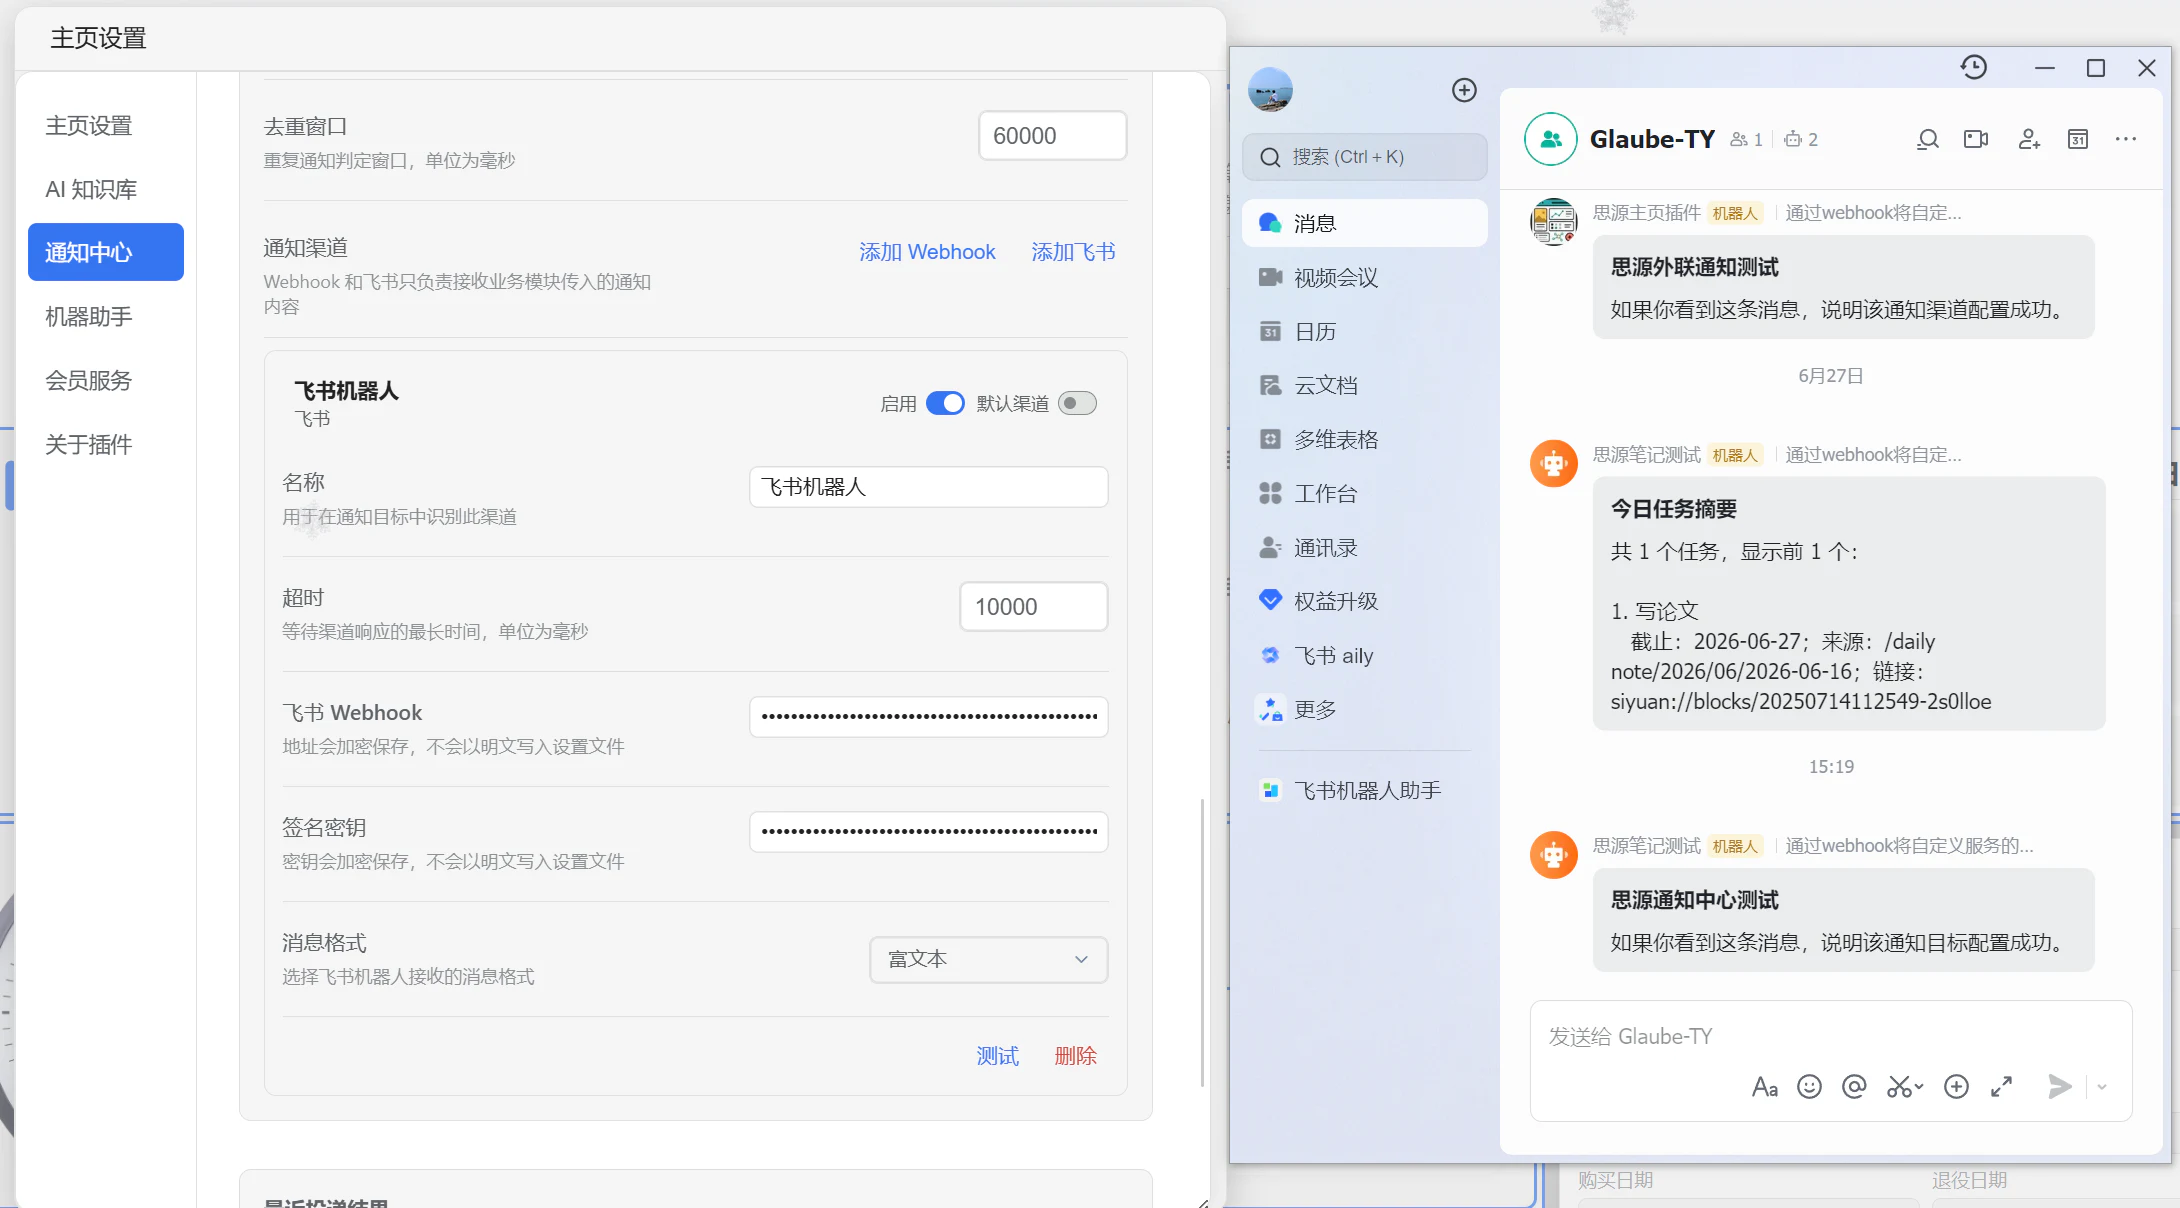Image resolution: width=2180 pixels, height=1208 pixels.
Task: Click the screenshot scissors tool
Action: coord(1899,1087)
